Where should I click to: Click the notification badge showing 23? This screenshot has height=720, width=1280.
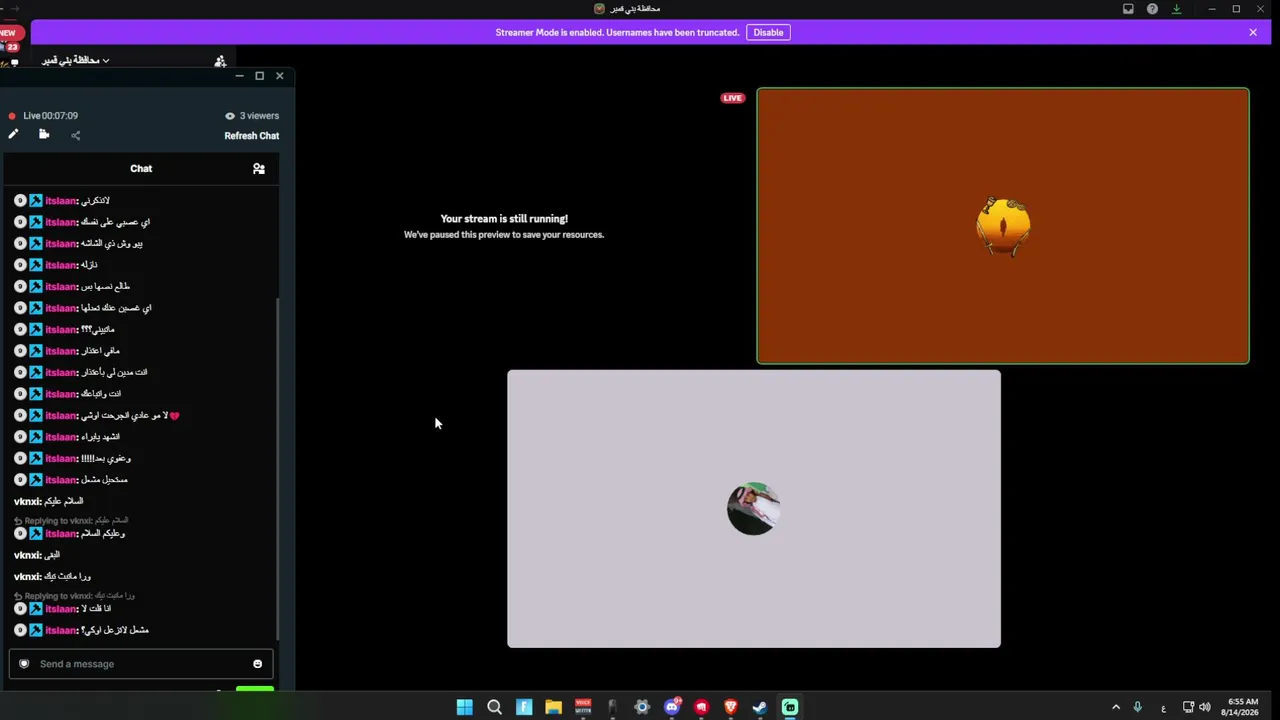pos(13,46)
